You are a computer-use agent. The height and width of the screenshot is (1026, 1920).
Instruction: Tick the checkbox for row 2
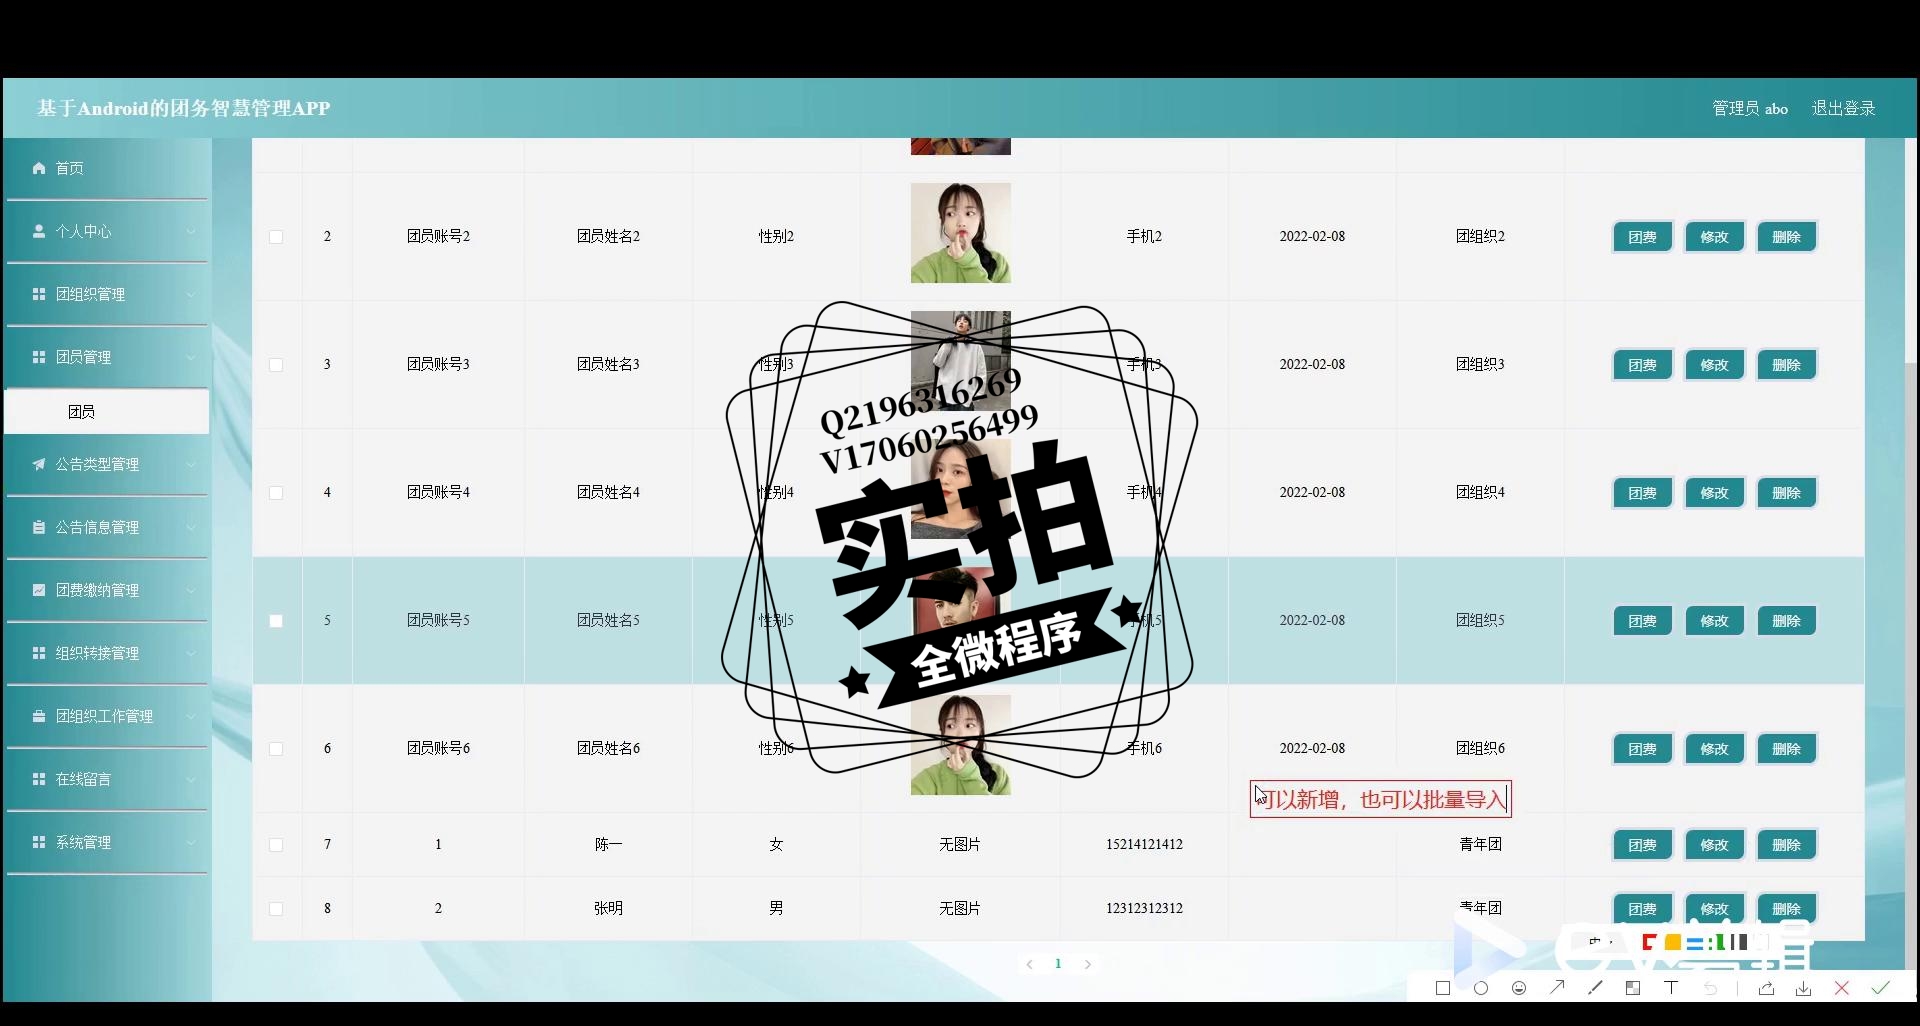click(x=276, y=237)
